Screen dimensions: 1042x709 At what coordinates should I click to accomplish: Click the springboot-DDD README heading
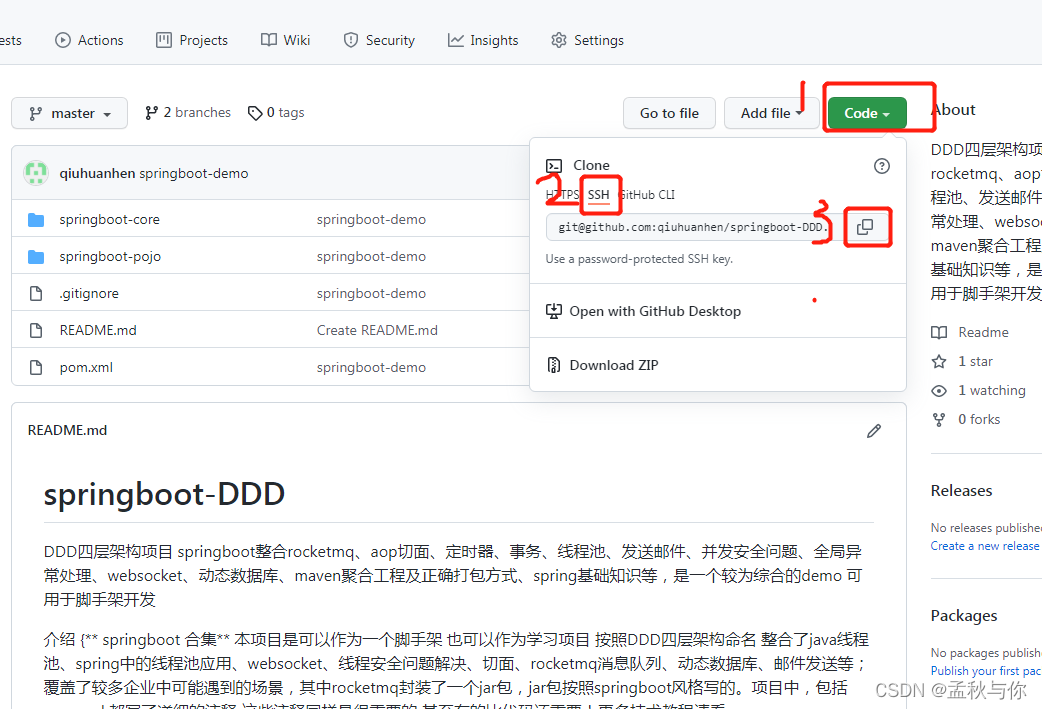(x=164, y=494)
